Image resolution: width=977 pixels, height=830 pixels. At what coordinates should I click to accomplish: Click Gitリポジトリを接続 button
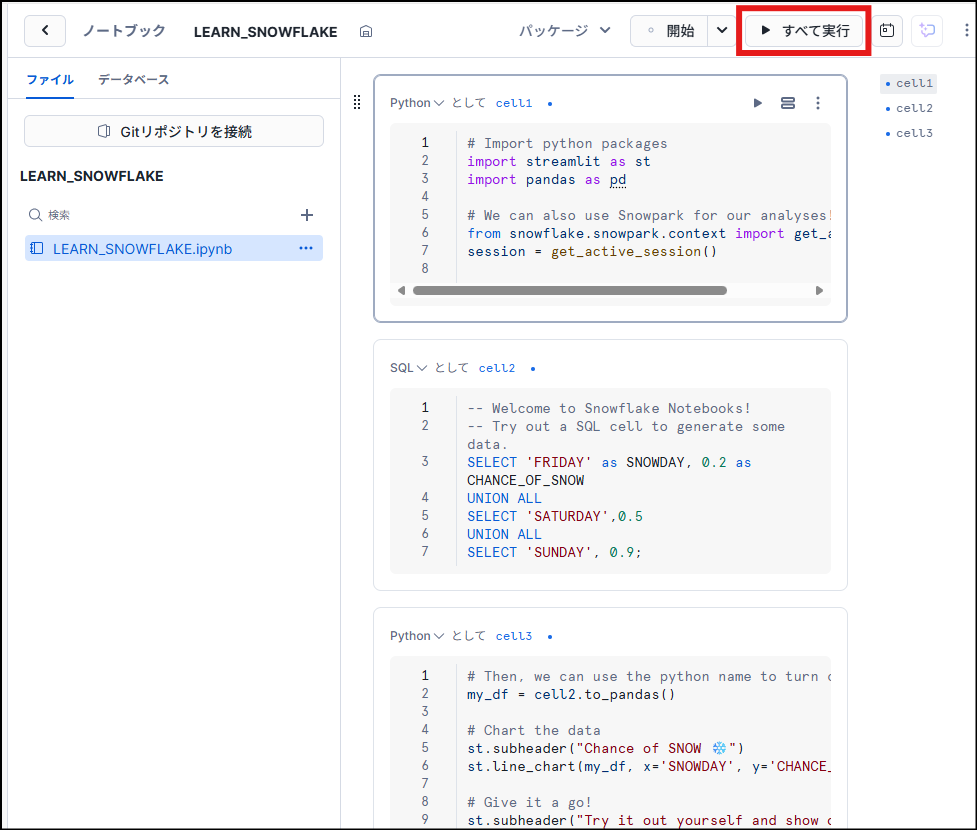(174, 131)
